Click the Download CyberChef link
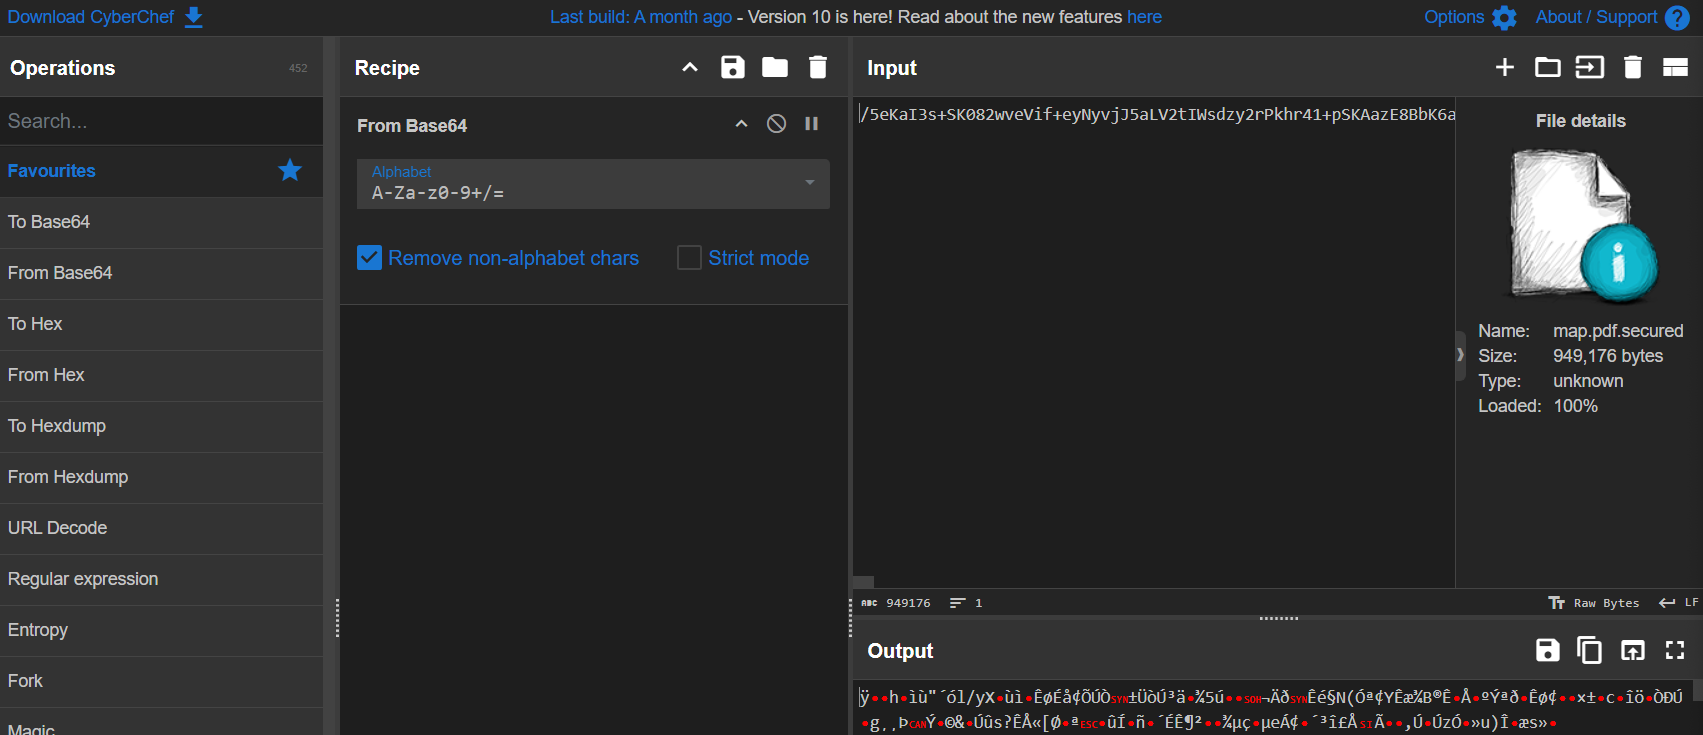This screenshot has width=1703, height=735. coord(91,17)
